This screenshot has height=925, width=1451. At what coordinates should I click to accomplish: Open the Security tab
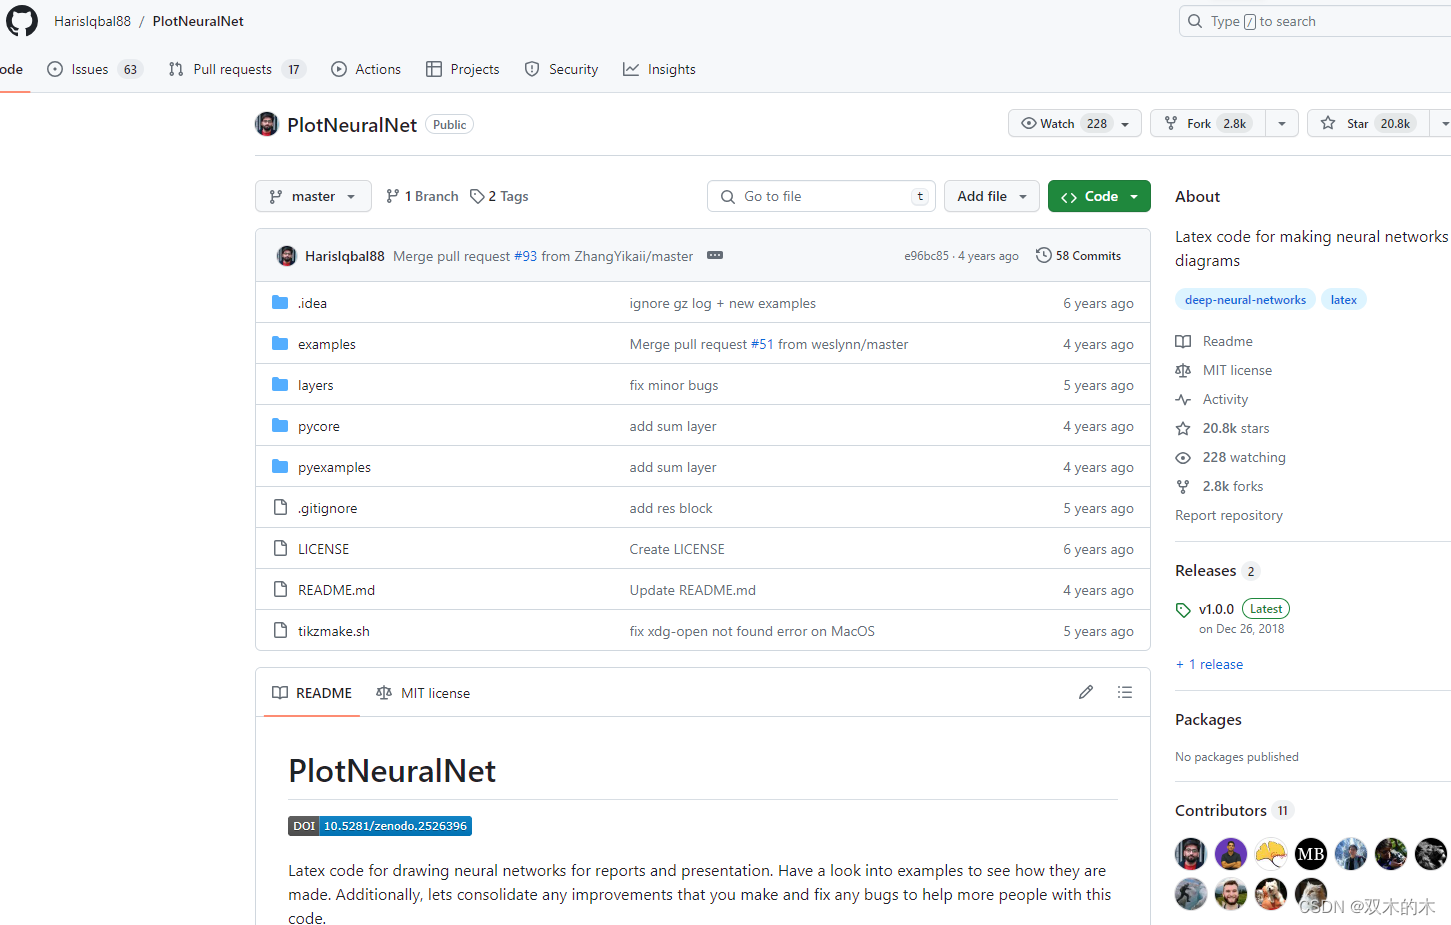(x=561, y=69)
